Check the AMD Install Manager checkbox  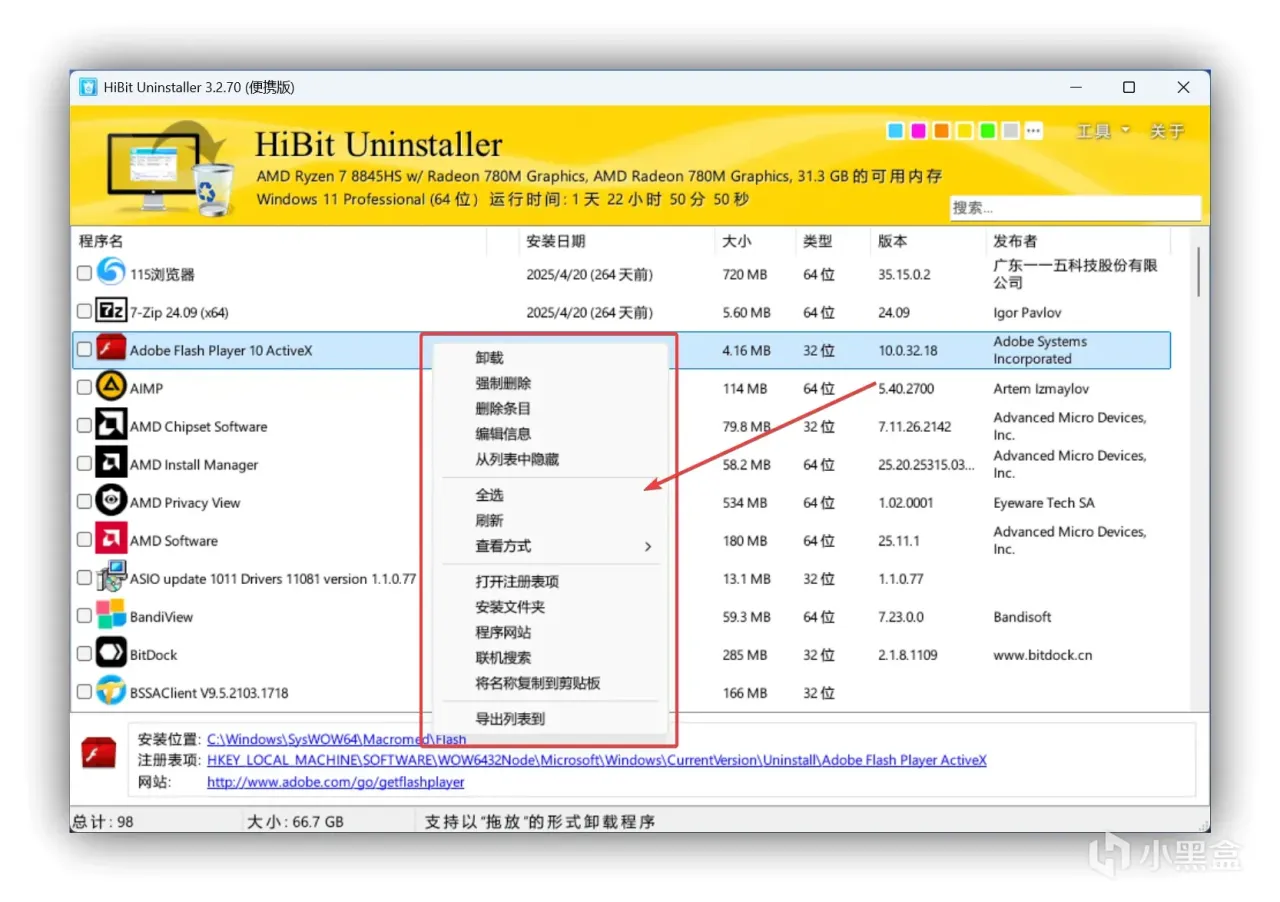(x=84, y=464)
